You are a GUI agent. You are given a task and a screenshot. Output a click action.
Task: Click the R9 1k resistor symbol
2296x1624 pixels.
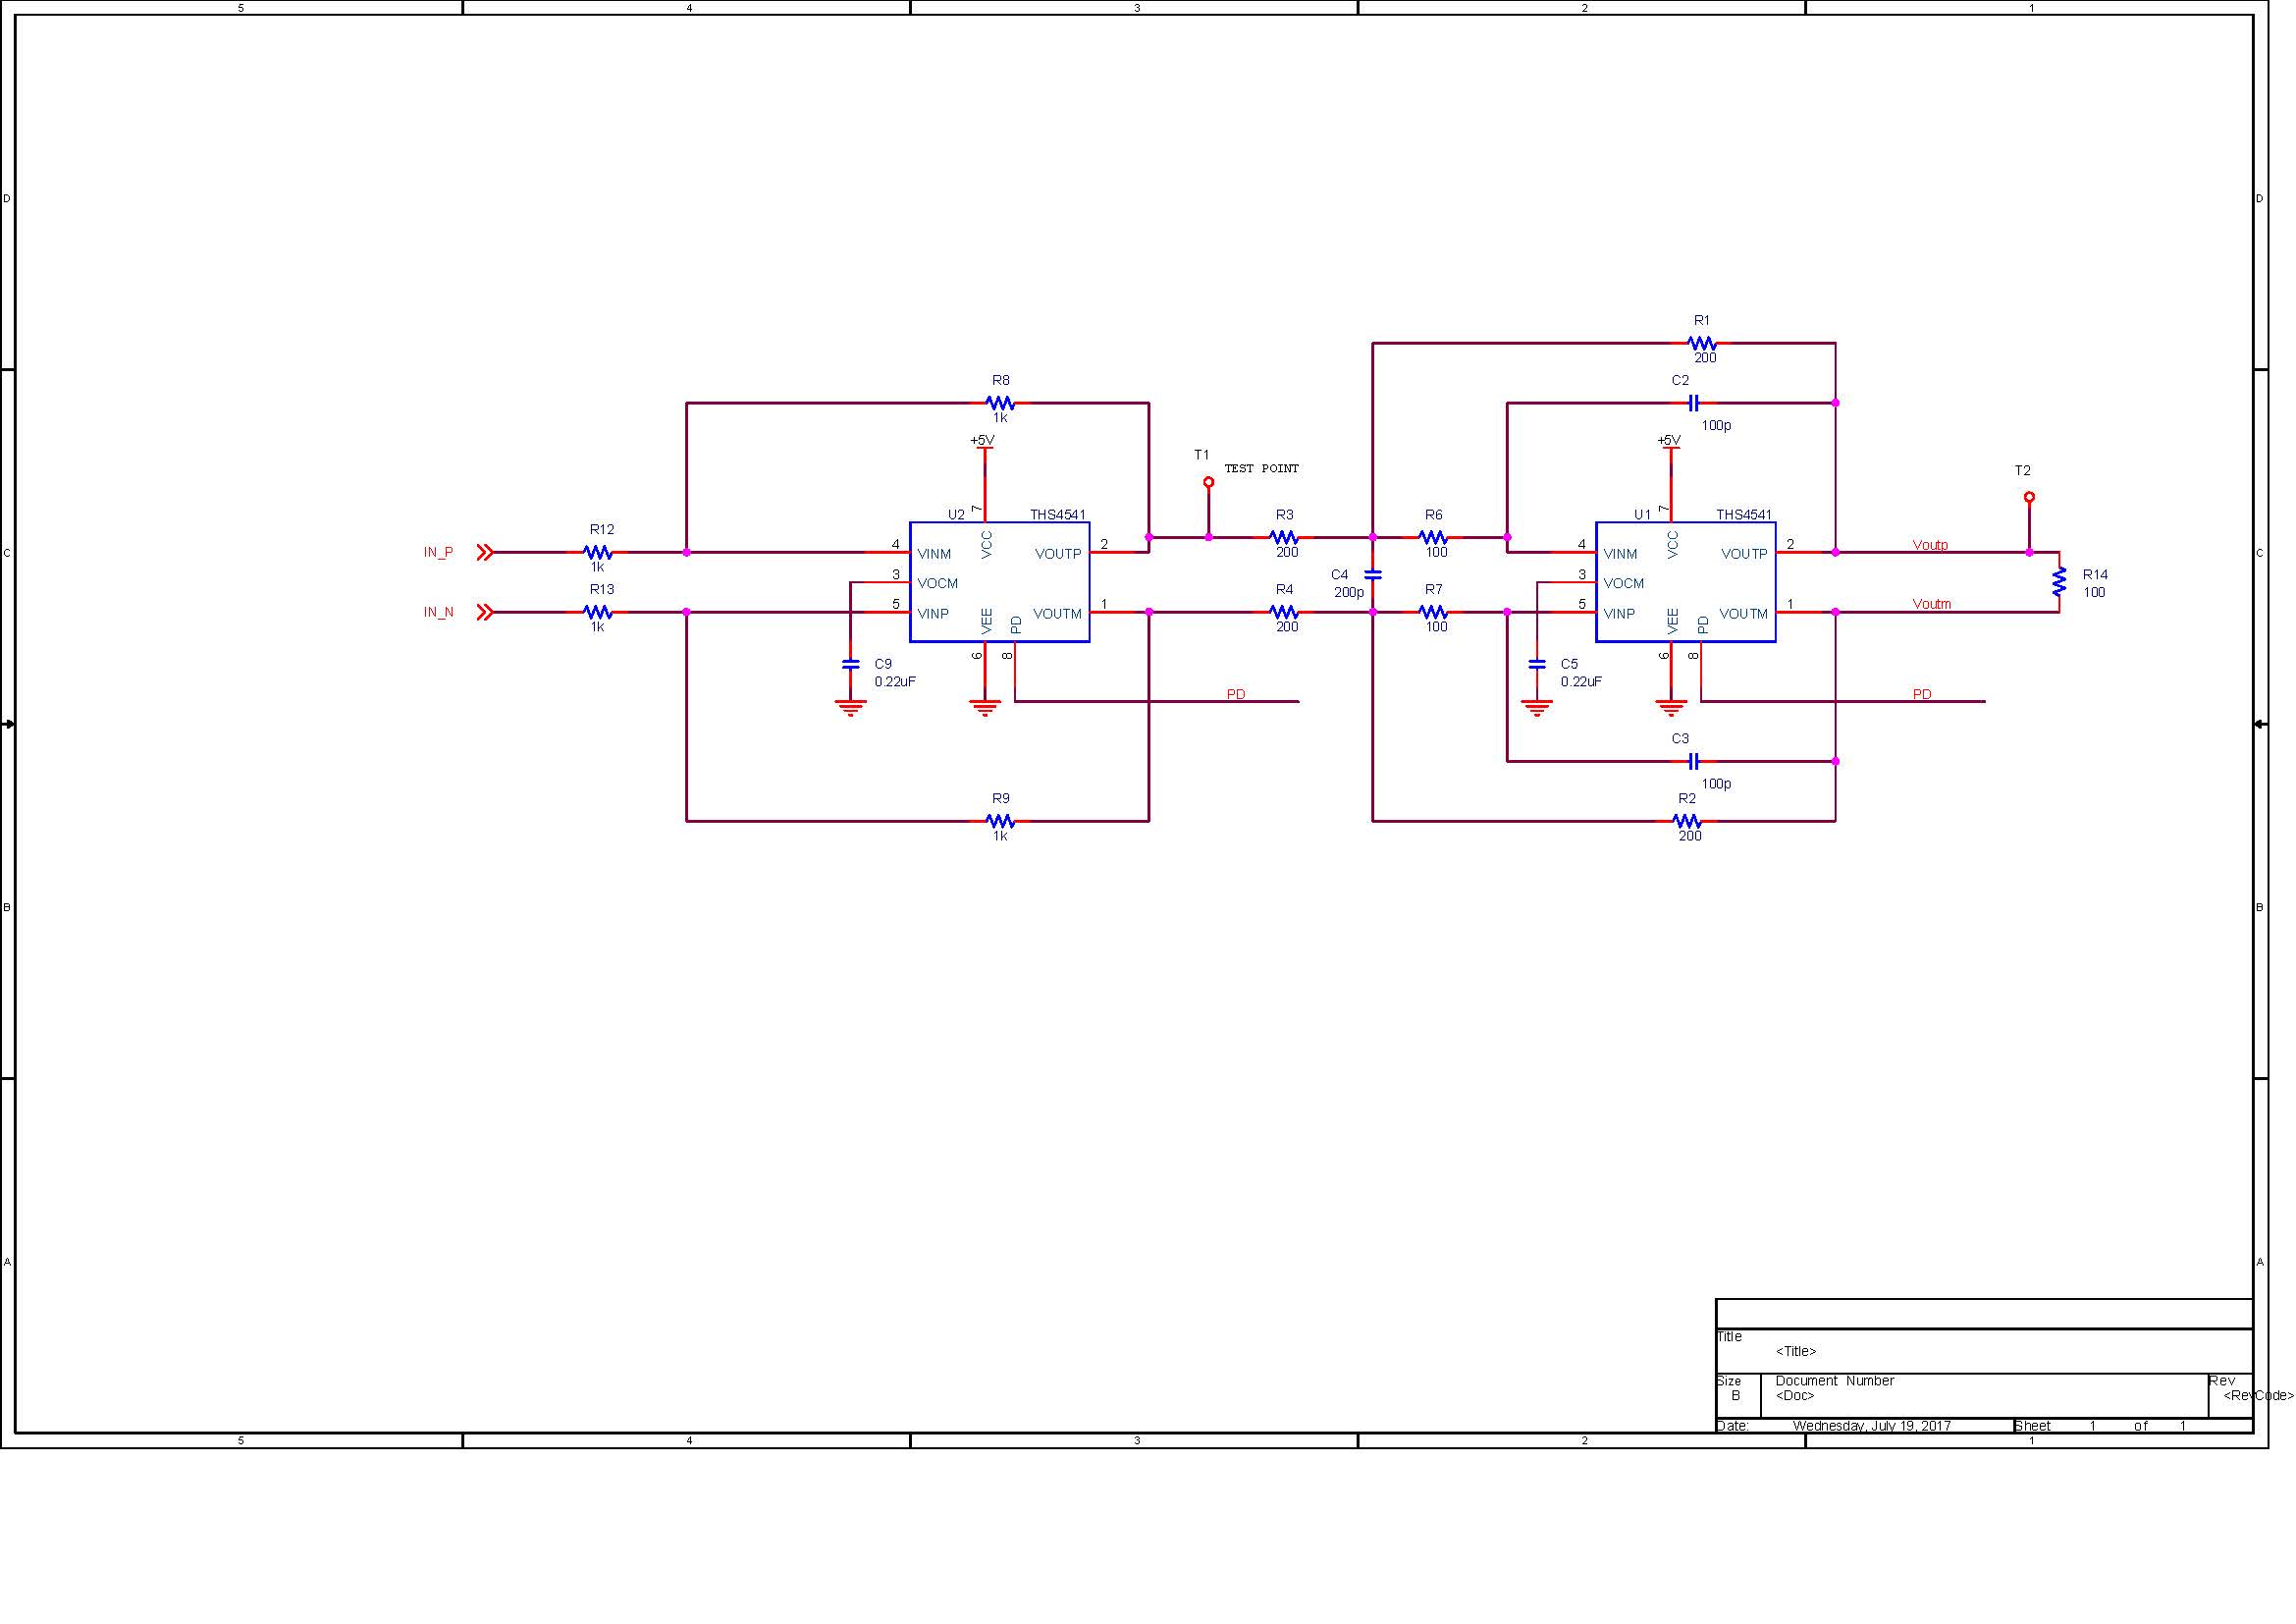click(x=1000, y=821)
